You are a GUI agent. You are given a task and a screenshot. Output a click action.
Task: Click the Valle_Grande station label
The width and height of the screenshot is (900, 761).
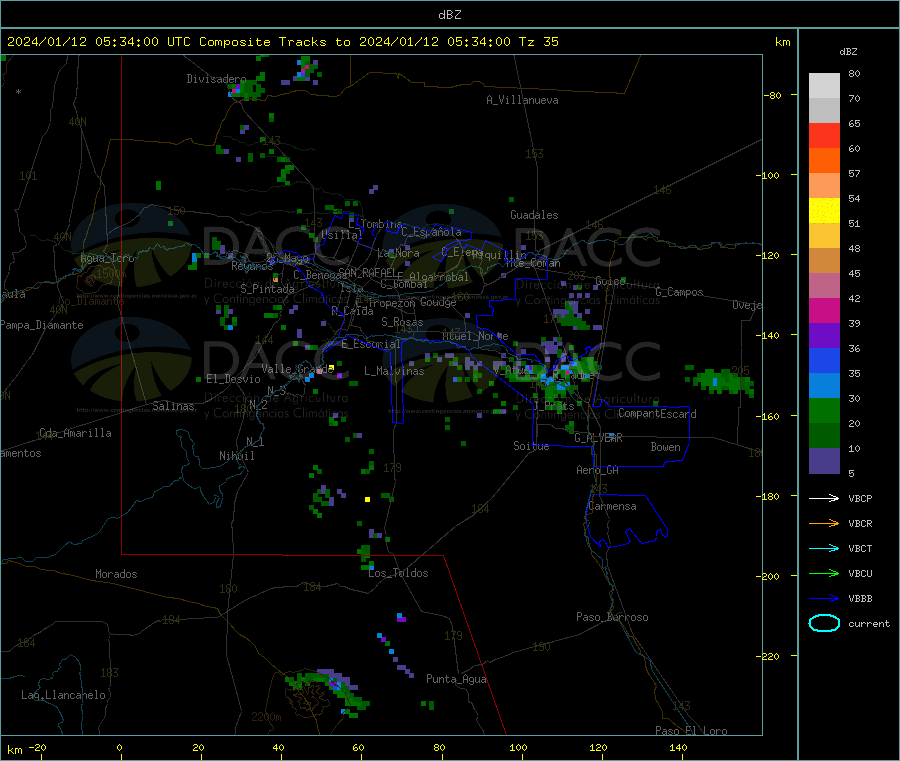(x=297, y=369)
